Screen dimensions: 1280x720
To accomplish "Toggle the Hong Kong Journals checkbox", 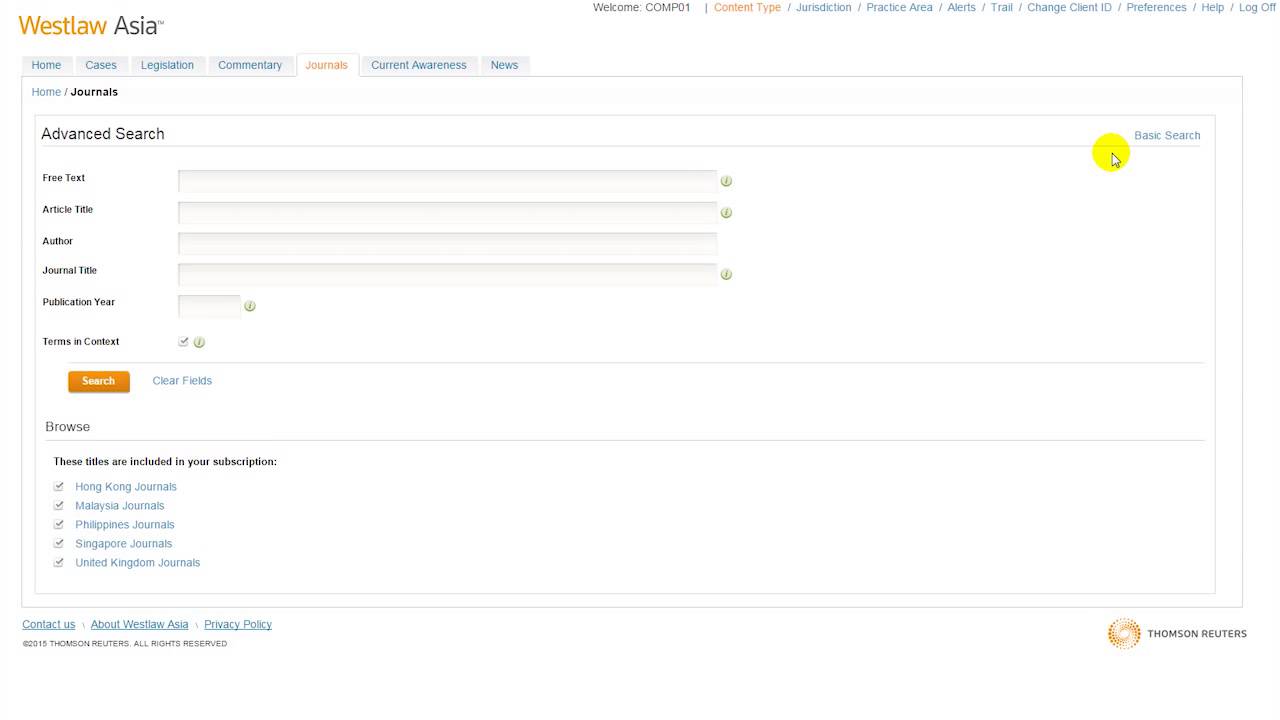I will pos(59,486).
